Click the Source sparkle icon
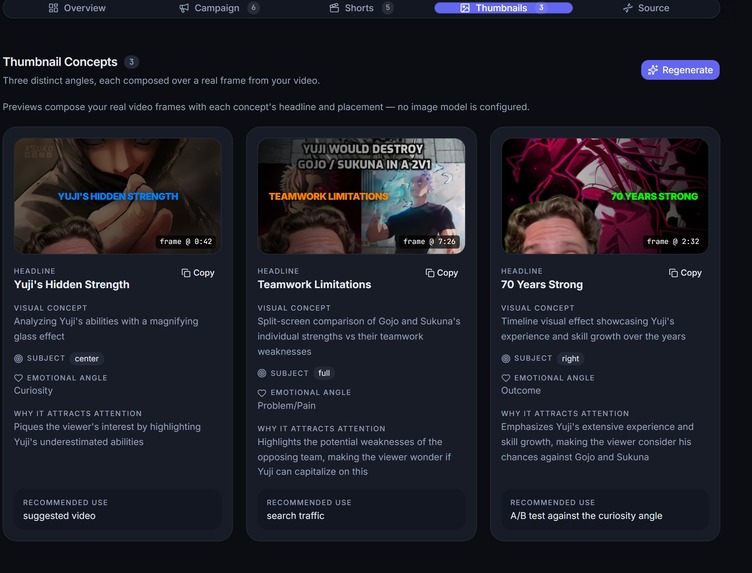 628,8
